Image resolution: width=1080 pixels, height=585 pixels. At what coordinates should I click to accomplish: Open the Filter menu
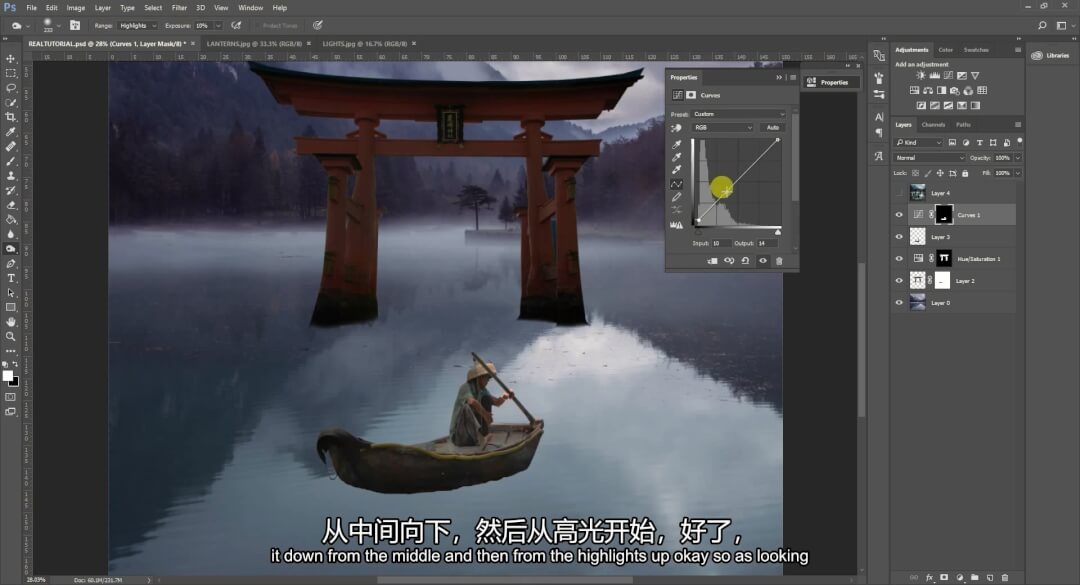point(179,8)
